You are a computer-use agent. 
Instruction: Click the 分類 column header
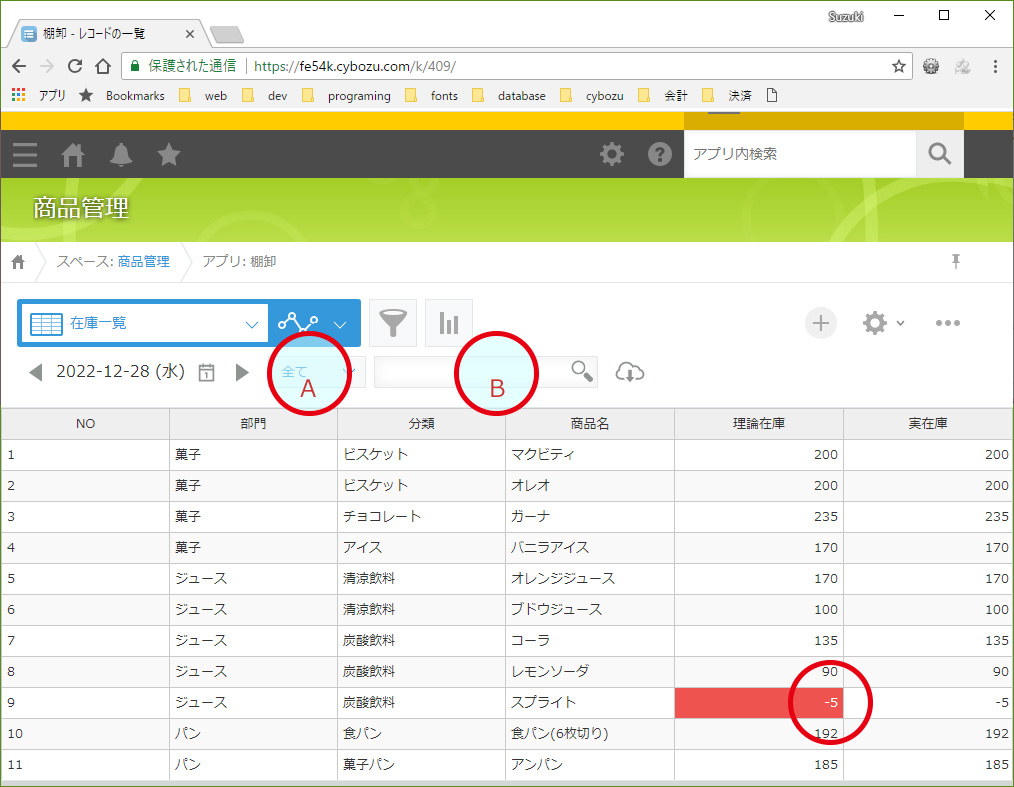(x=422, y=424)
